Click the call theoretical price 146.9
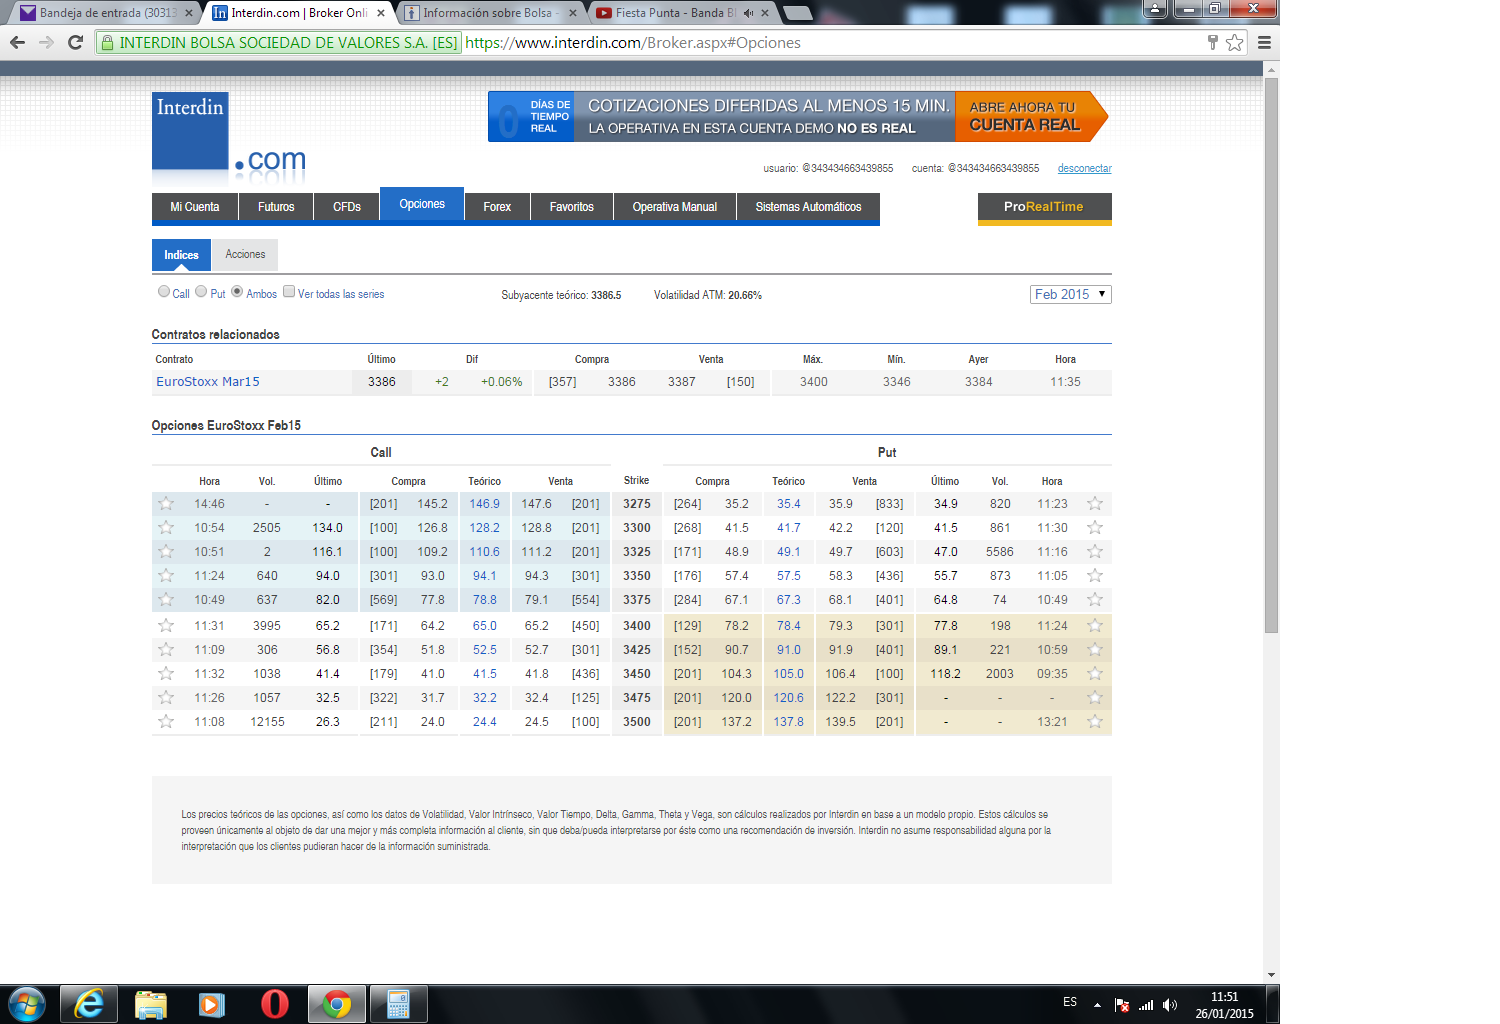This screenshot has height=1024, width=1500. [485, 504]
